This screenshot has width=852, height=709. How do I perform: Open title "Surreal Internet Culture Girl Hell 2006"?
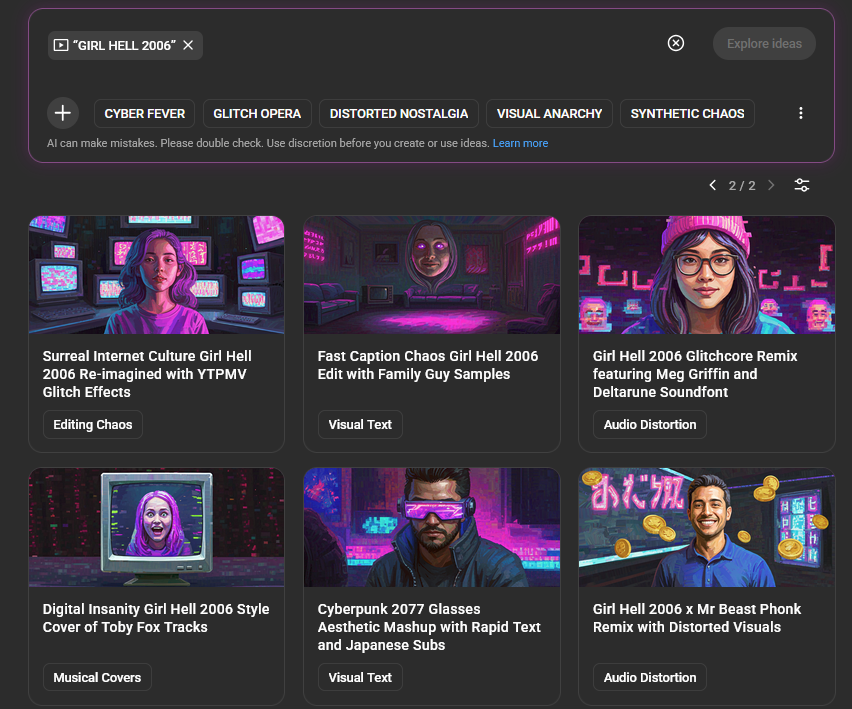(147, 374)
